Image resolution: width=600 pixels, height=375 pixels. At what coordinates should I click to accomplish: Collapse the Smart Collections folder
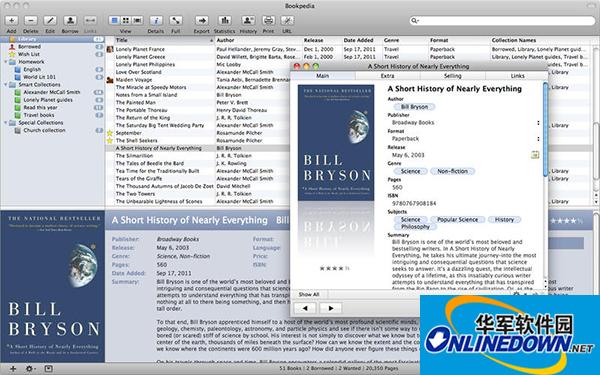click(x=6, y=85)
